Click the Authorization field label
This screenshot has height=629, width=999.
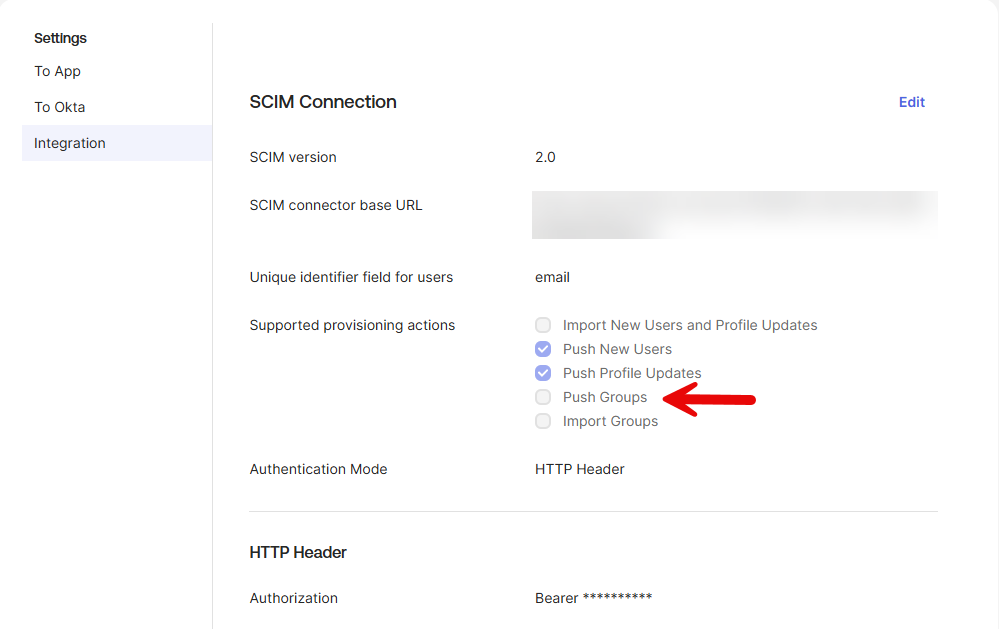point(294,598)
